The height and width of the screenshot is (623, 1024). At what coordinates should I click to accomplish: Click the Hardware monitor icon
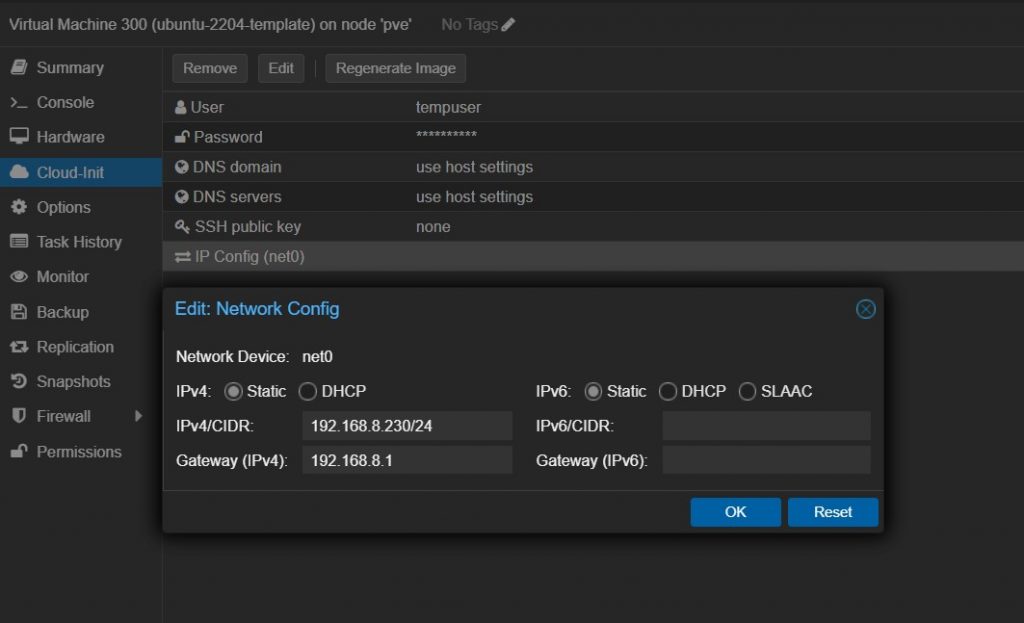(x=18, y=137)
